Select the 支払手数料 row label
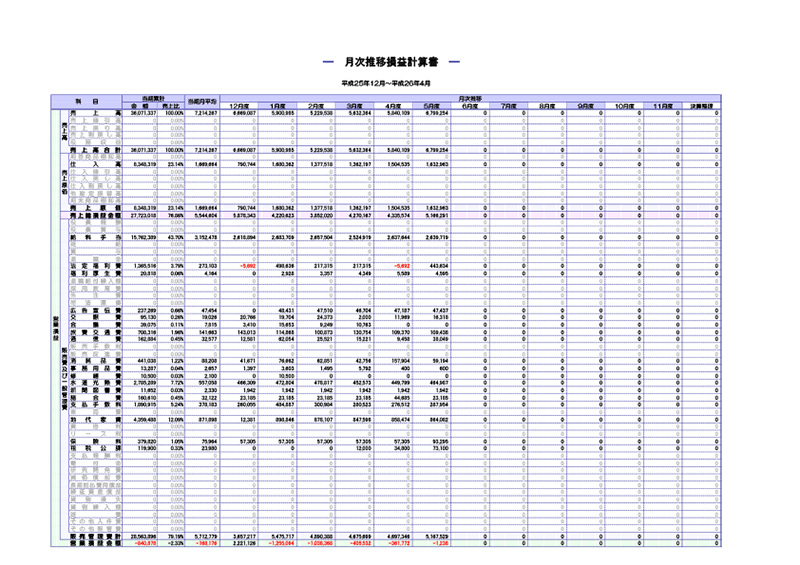Image resolution: width=800 pixels, height=565 pixels. tap(95, 405)
